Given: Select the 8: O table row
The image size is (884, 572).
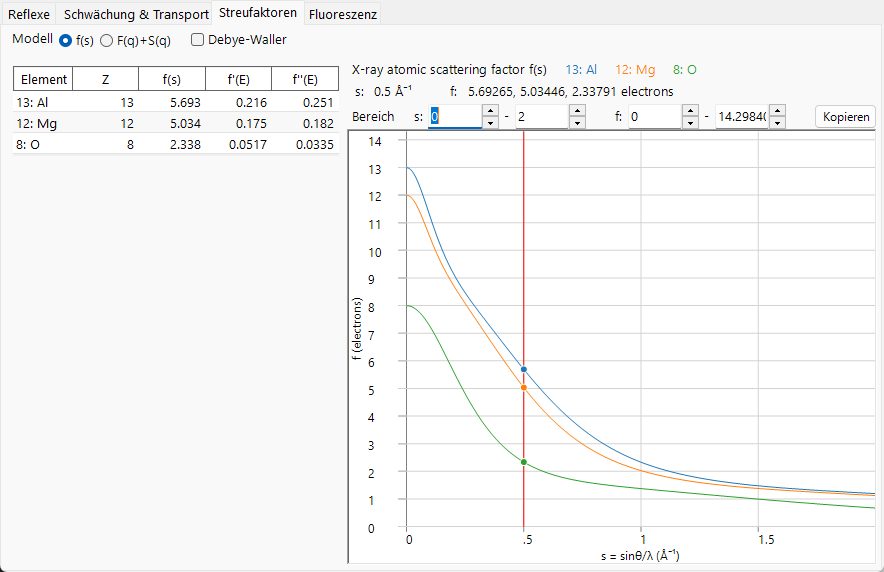Looking at the screenshot, I should click(176, 145).
